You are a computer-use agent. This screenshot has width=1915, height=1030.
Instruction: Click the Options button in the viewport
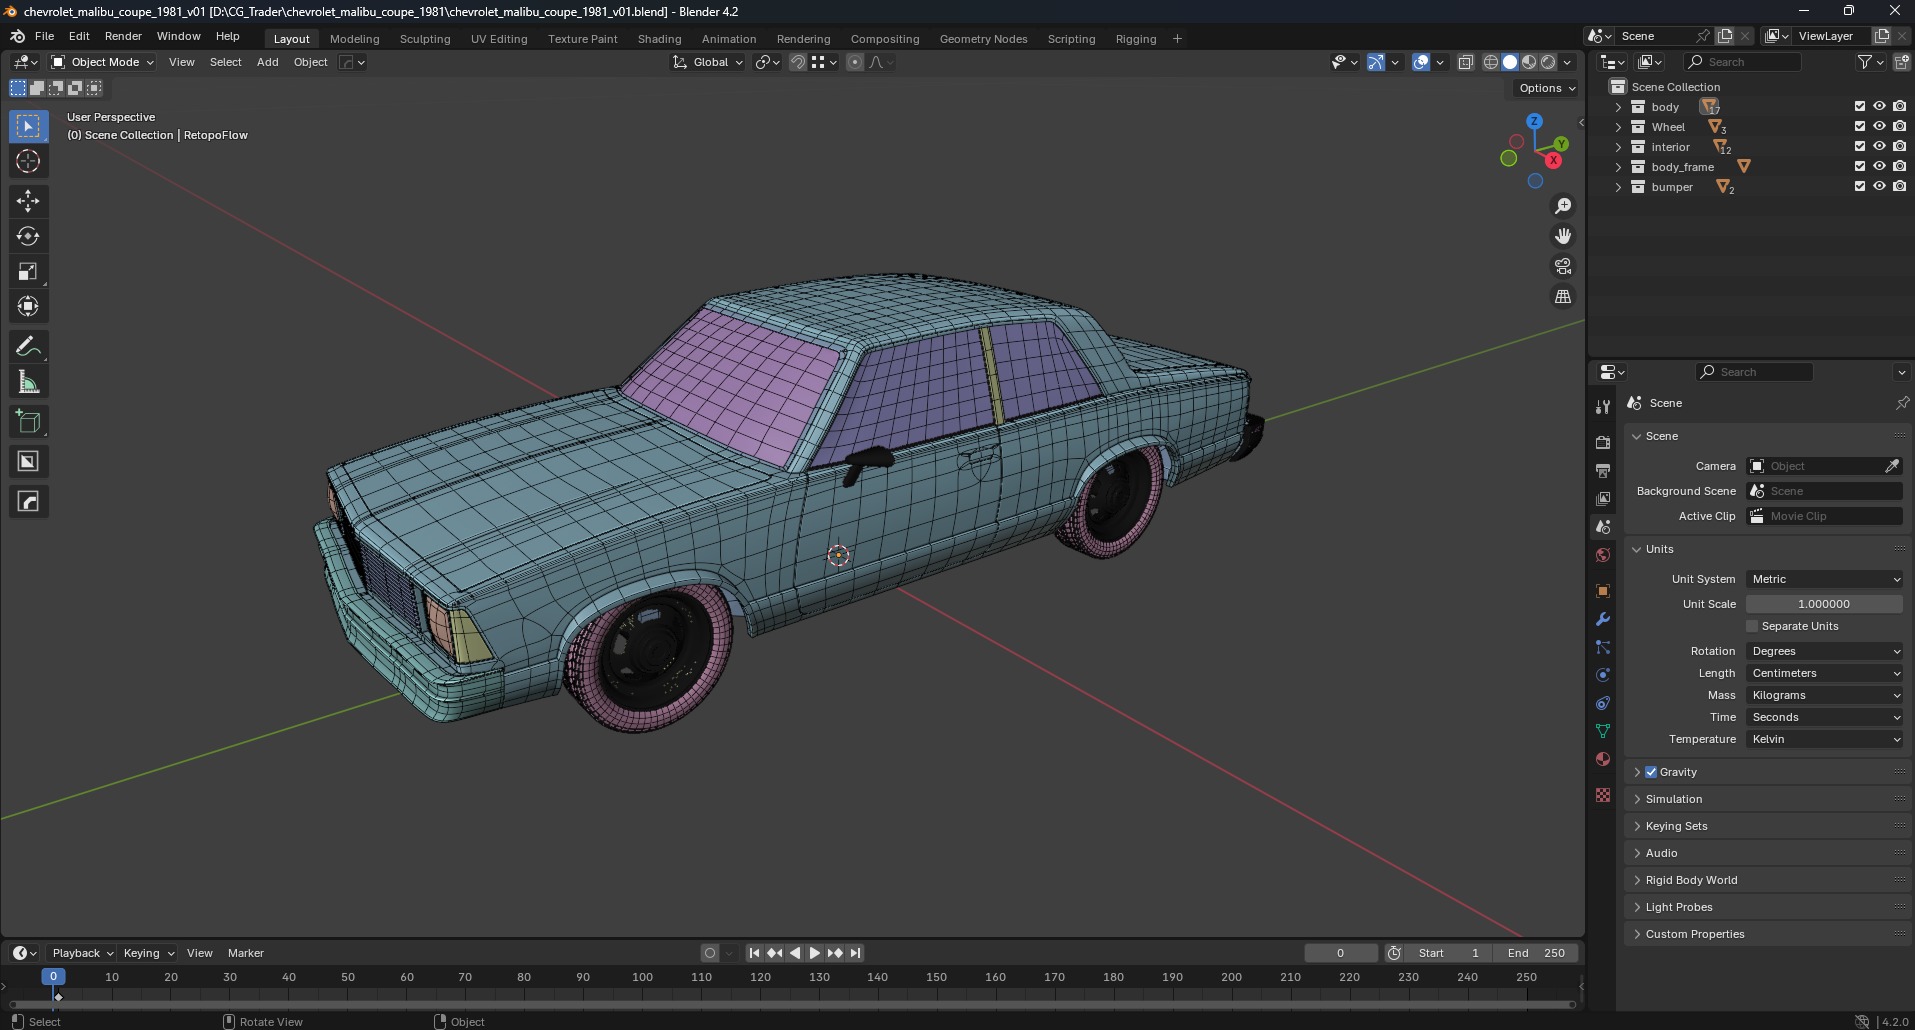click(1546, 88)
